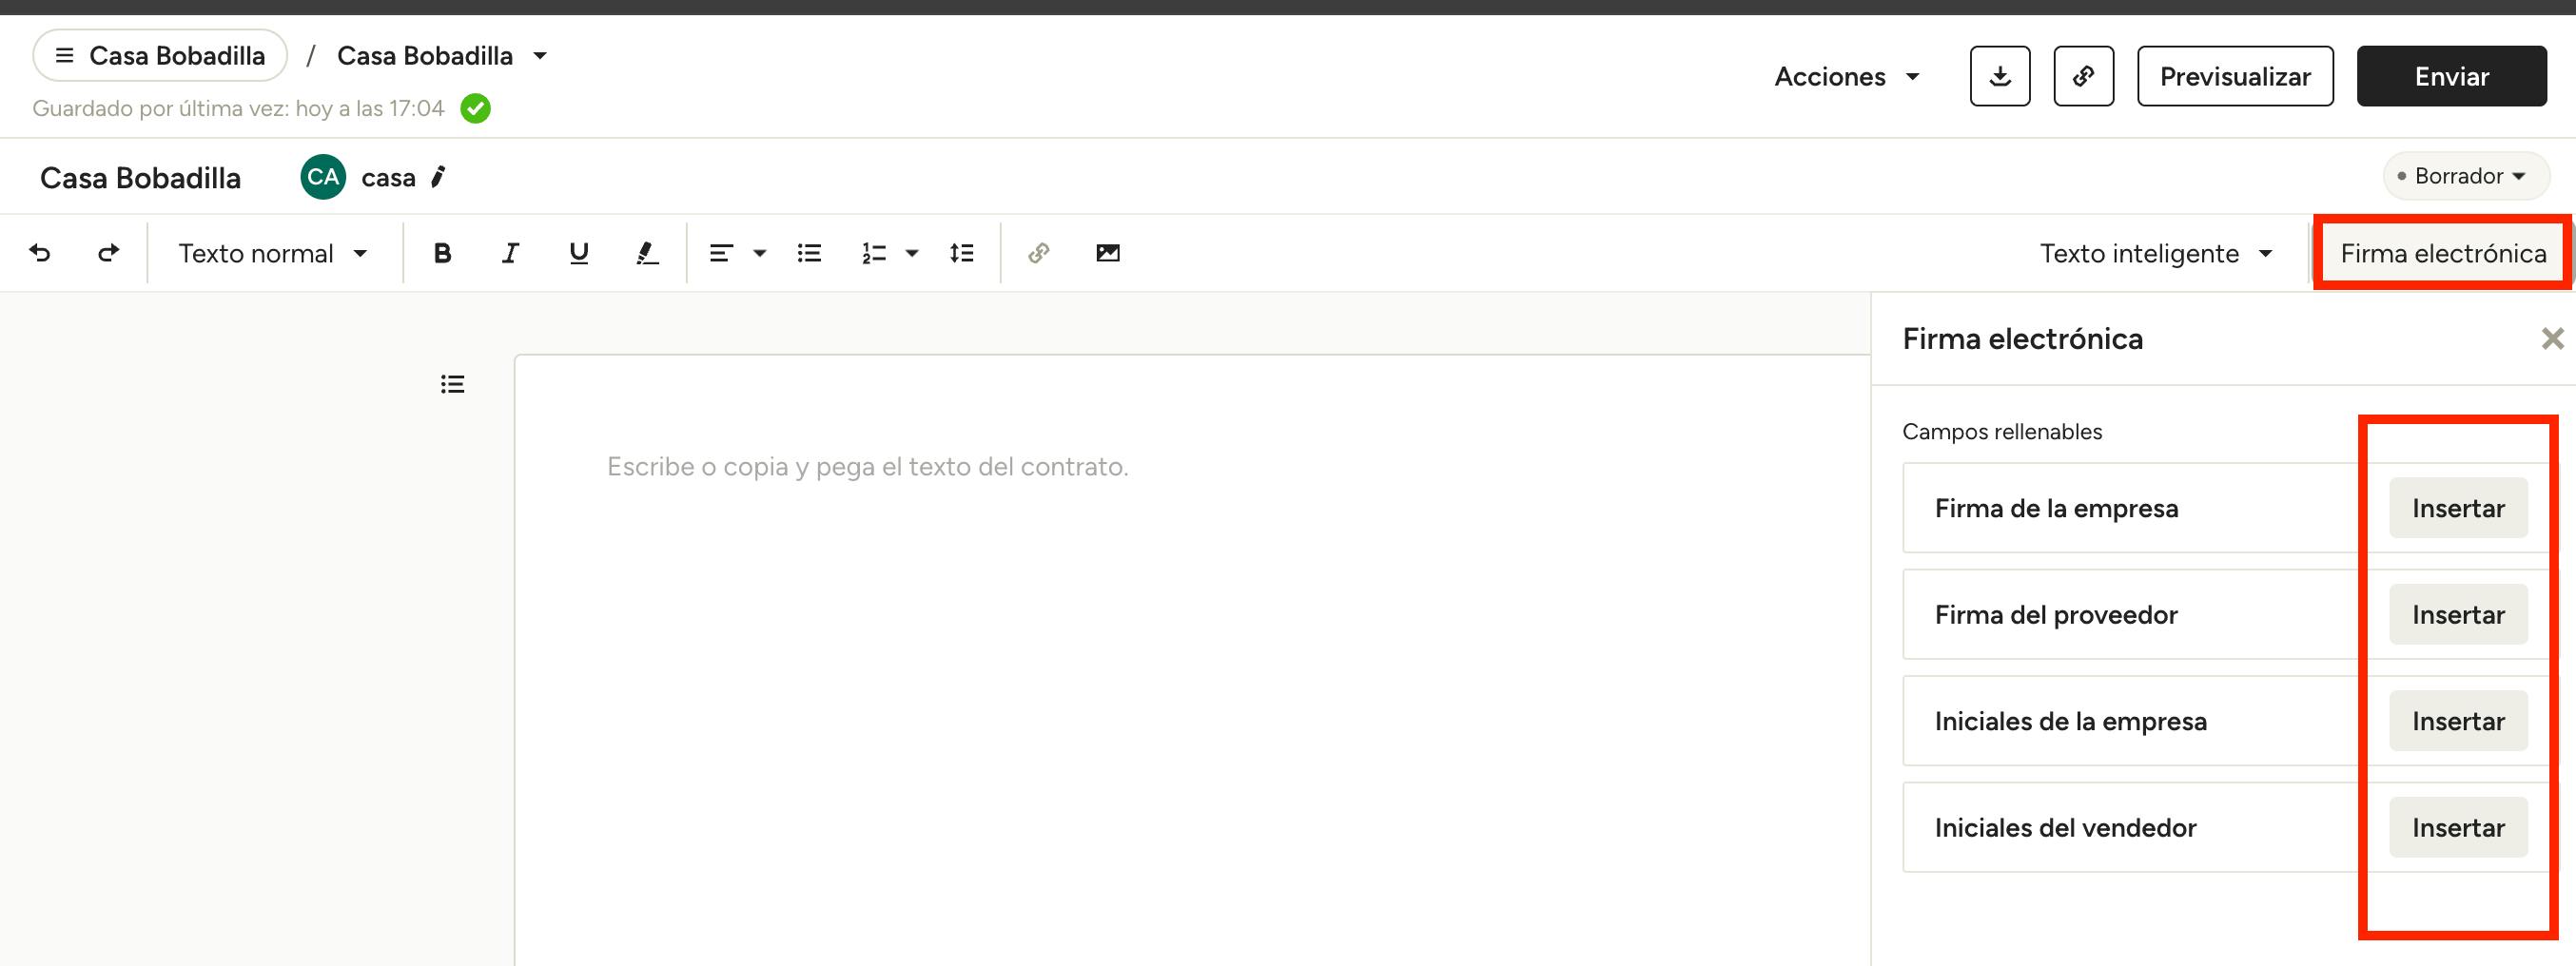Toggle italic text formatting
The height and width of the screenshot is (966, 2576).
pyautogui.click(x=510, y=253)
